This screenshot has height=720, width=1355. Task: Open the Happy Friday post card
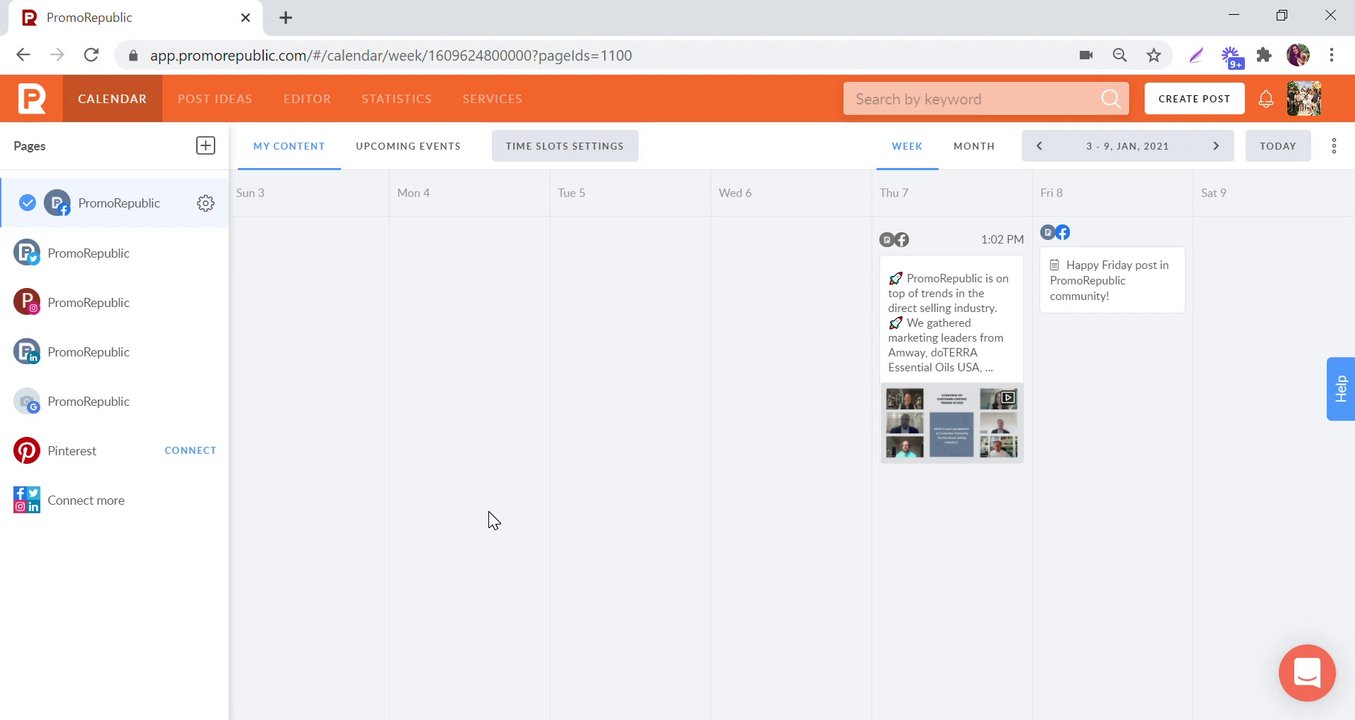[1112, 280]
